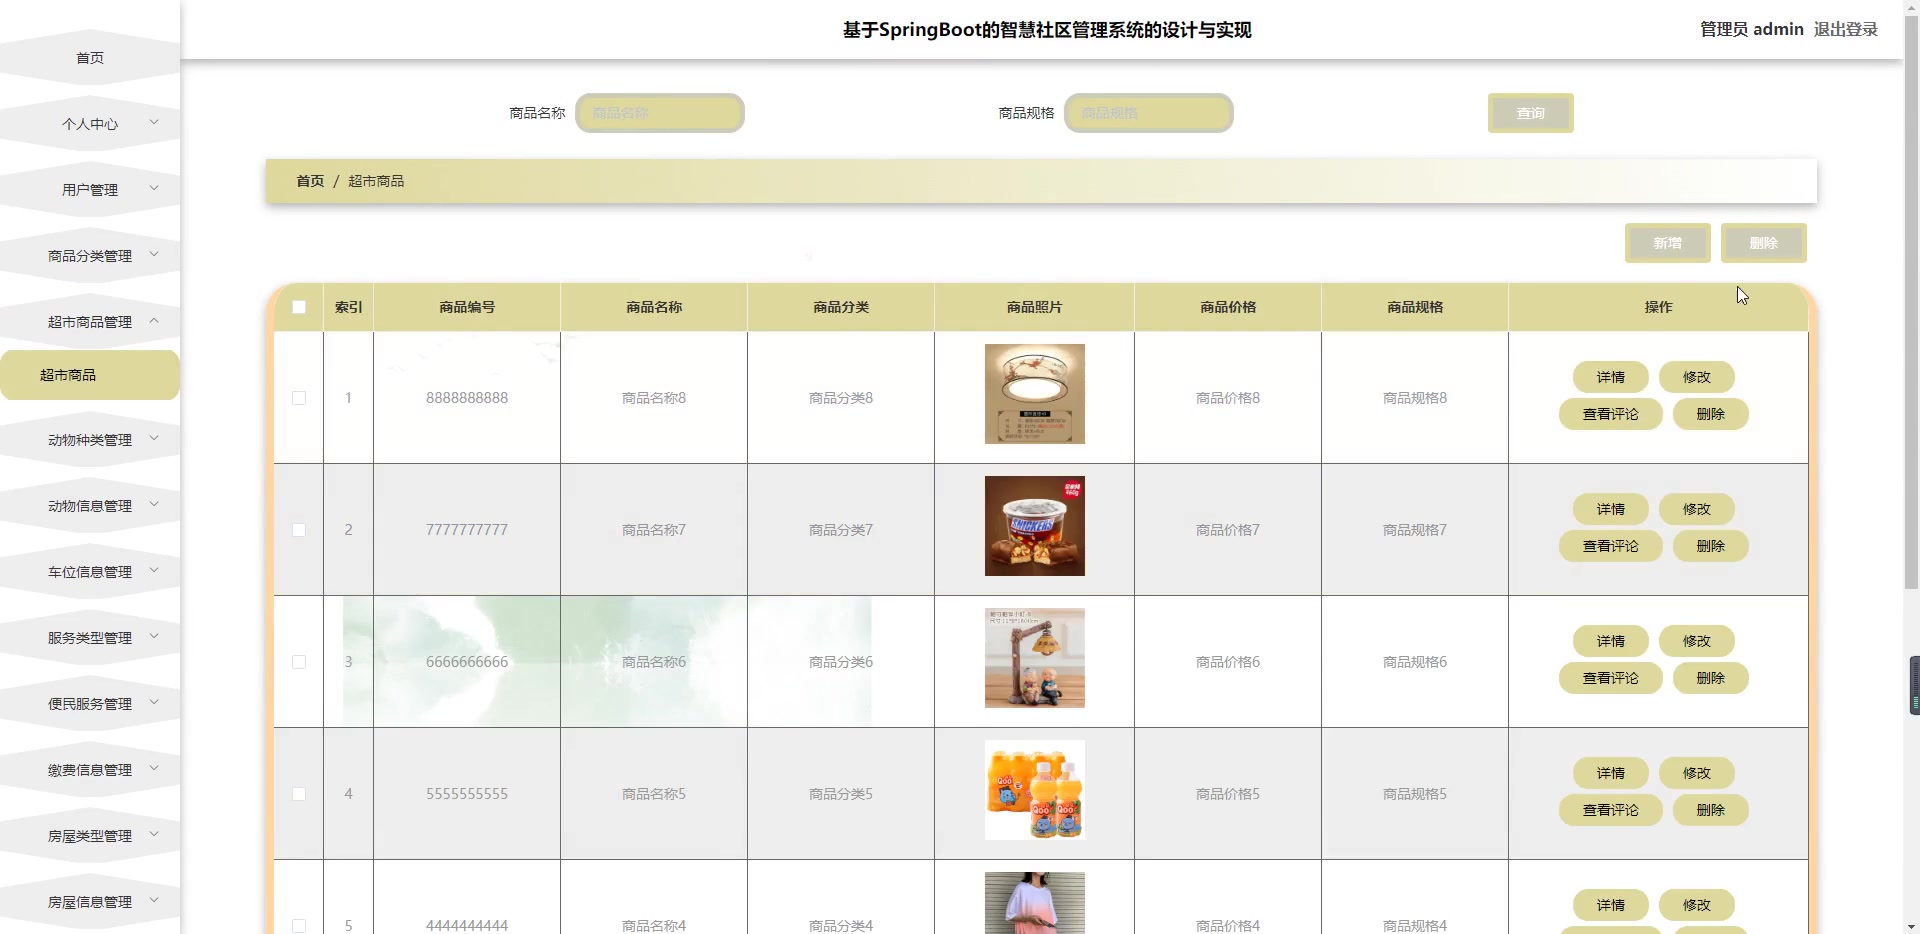Open the 房屋信息管理 menu label
1920x934 pixels.
(x=90, y=902)
